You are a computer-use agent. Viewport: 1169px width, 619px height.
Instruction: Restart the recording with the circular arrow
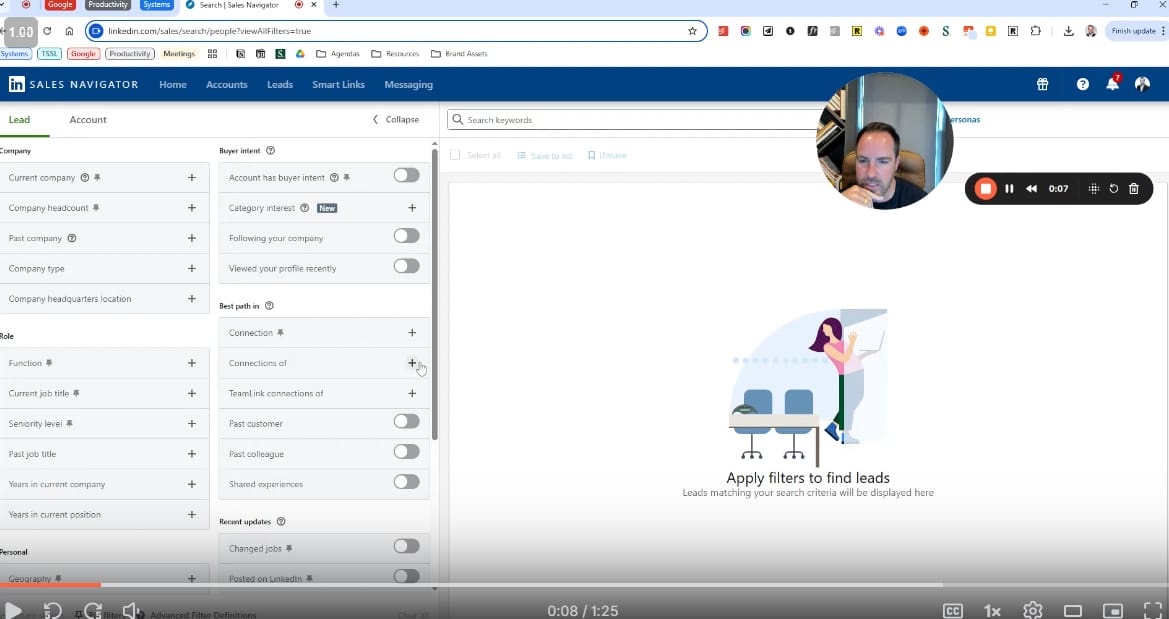point(1114,189)
